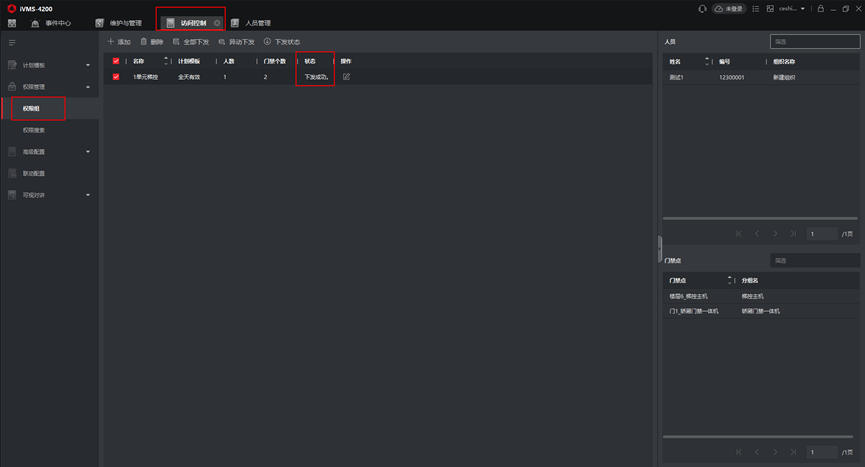The image size is (865, 467).
Task: Select 权限搜索 in the left sidebar
Action: click(34, 130)
